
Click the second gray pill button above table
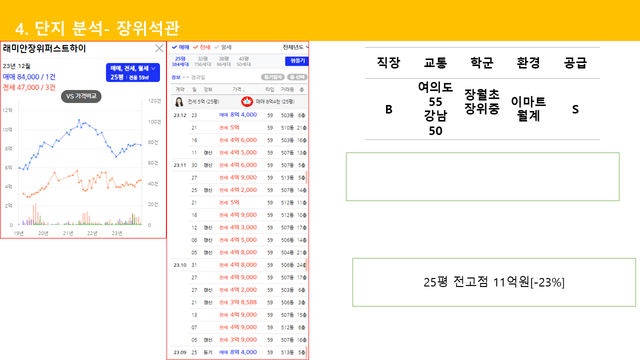pyautogui.click(x=297, y=77)
